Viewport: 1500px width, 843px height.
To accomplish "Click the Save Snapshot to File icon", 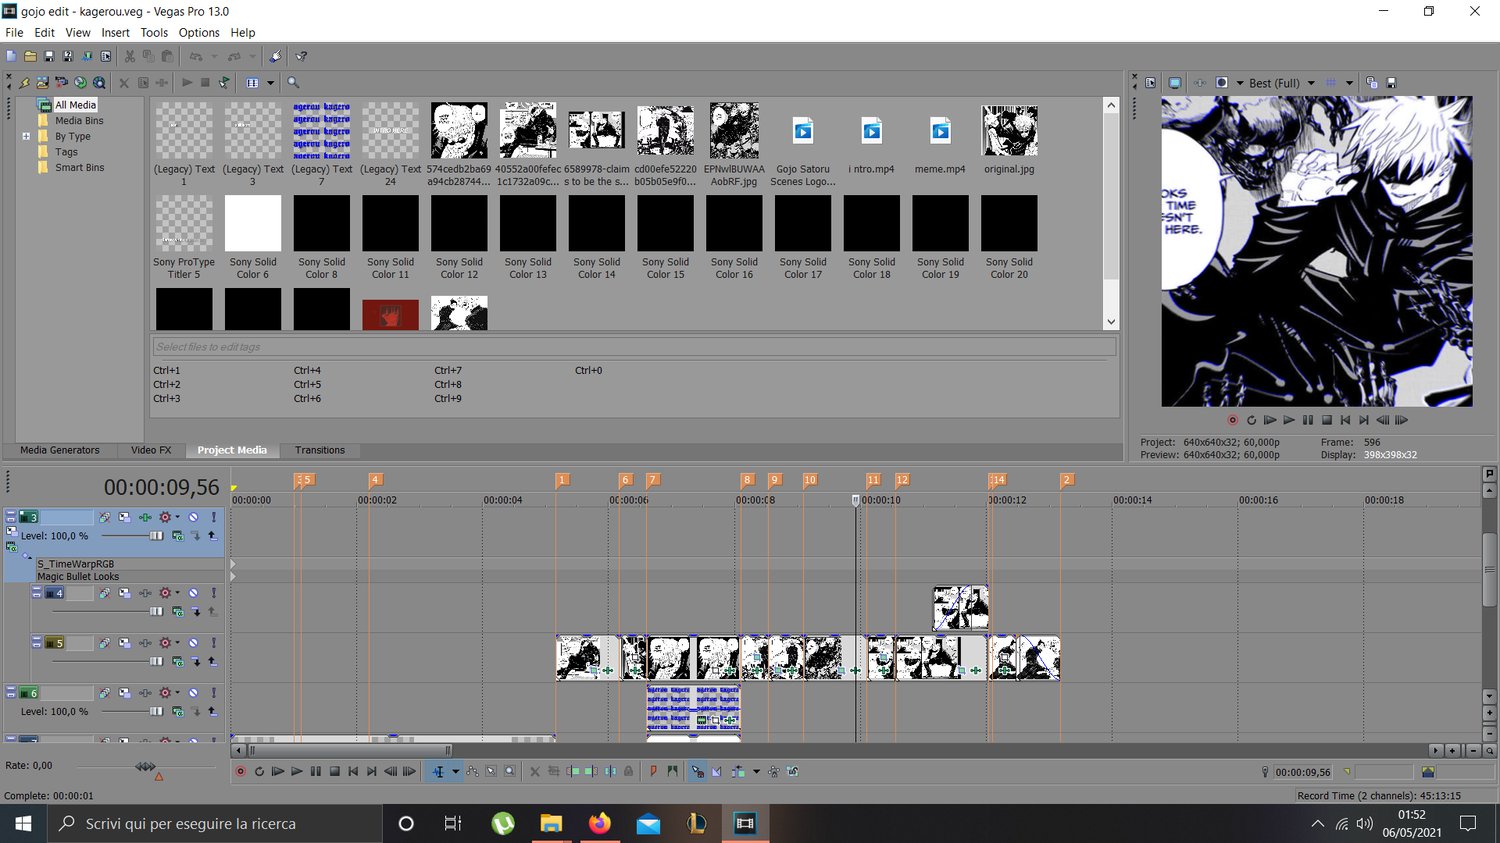I will [1391, 83].
